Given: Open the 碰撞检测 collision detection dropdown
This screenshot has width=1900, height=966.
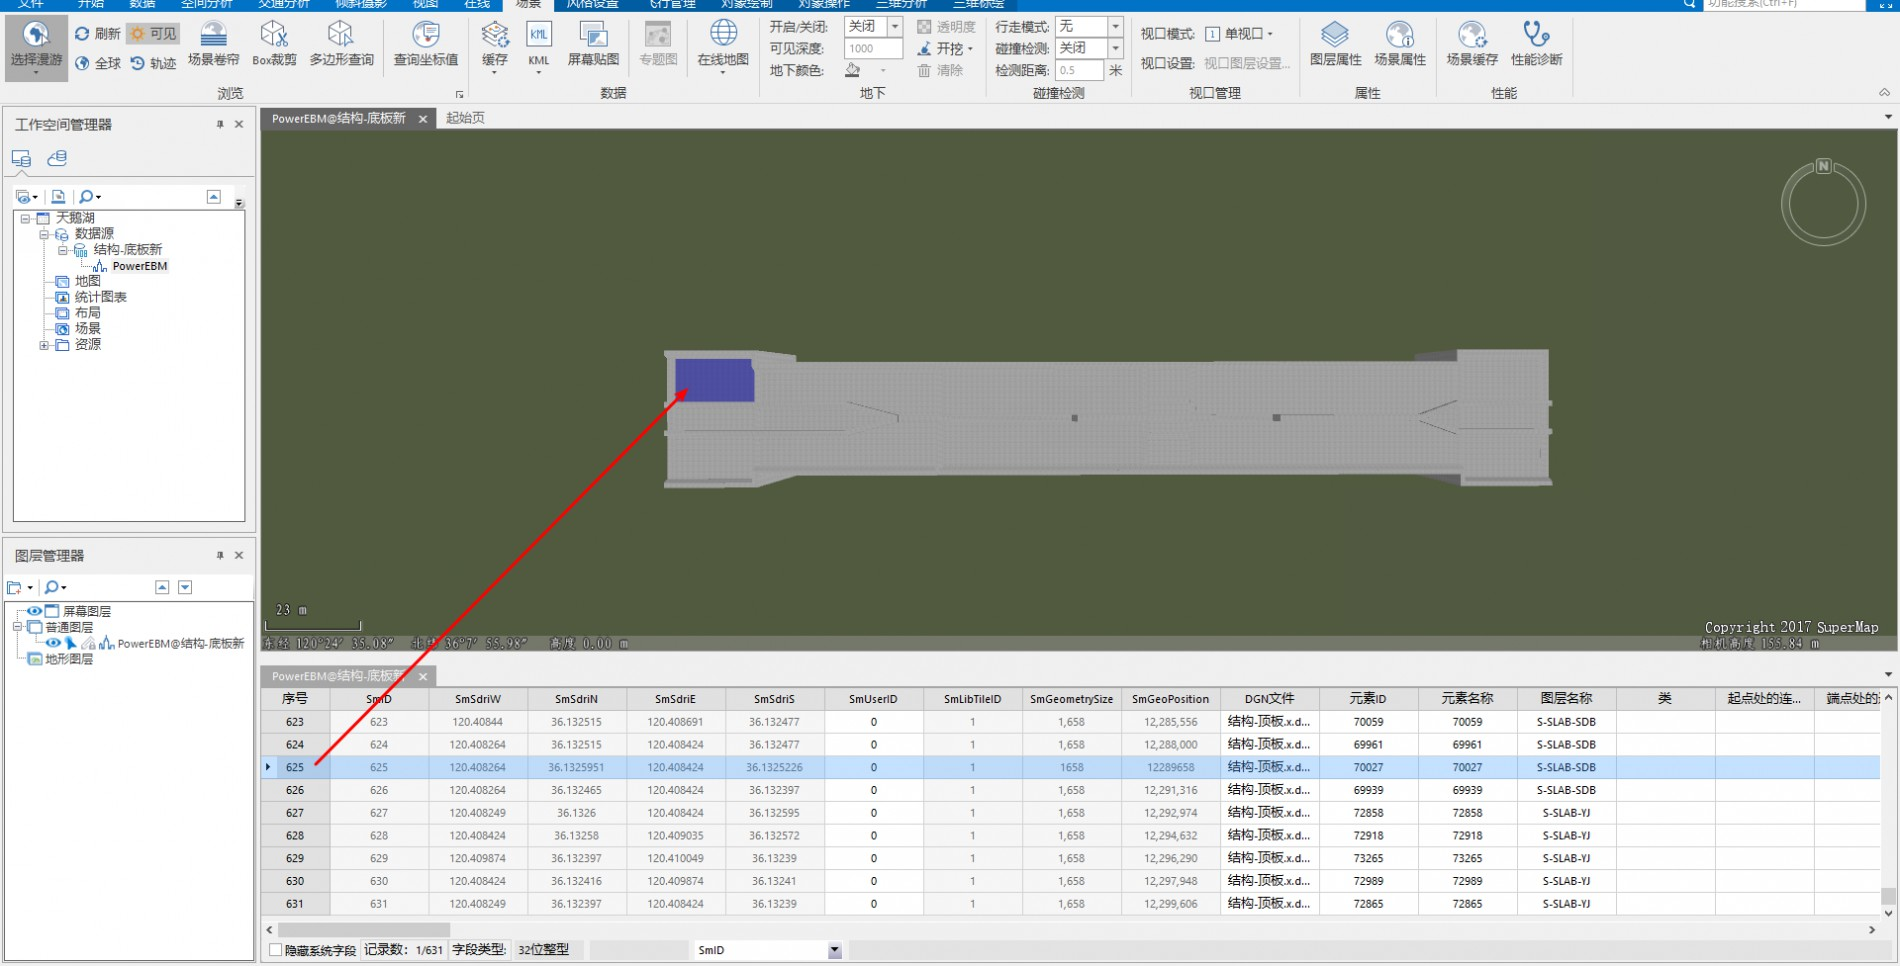Looking at the screenshot, I should pos(1115,48).
